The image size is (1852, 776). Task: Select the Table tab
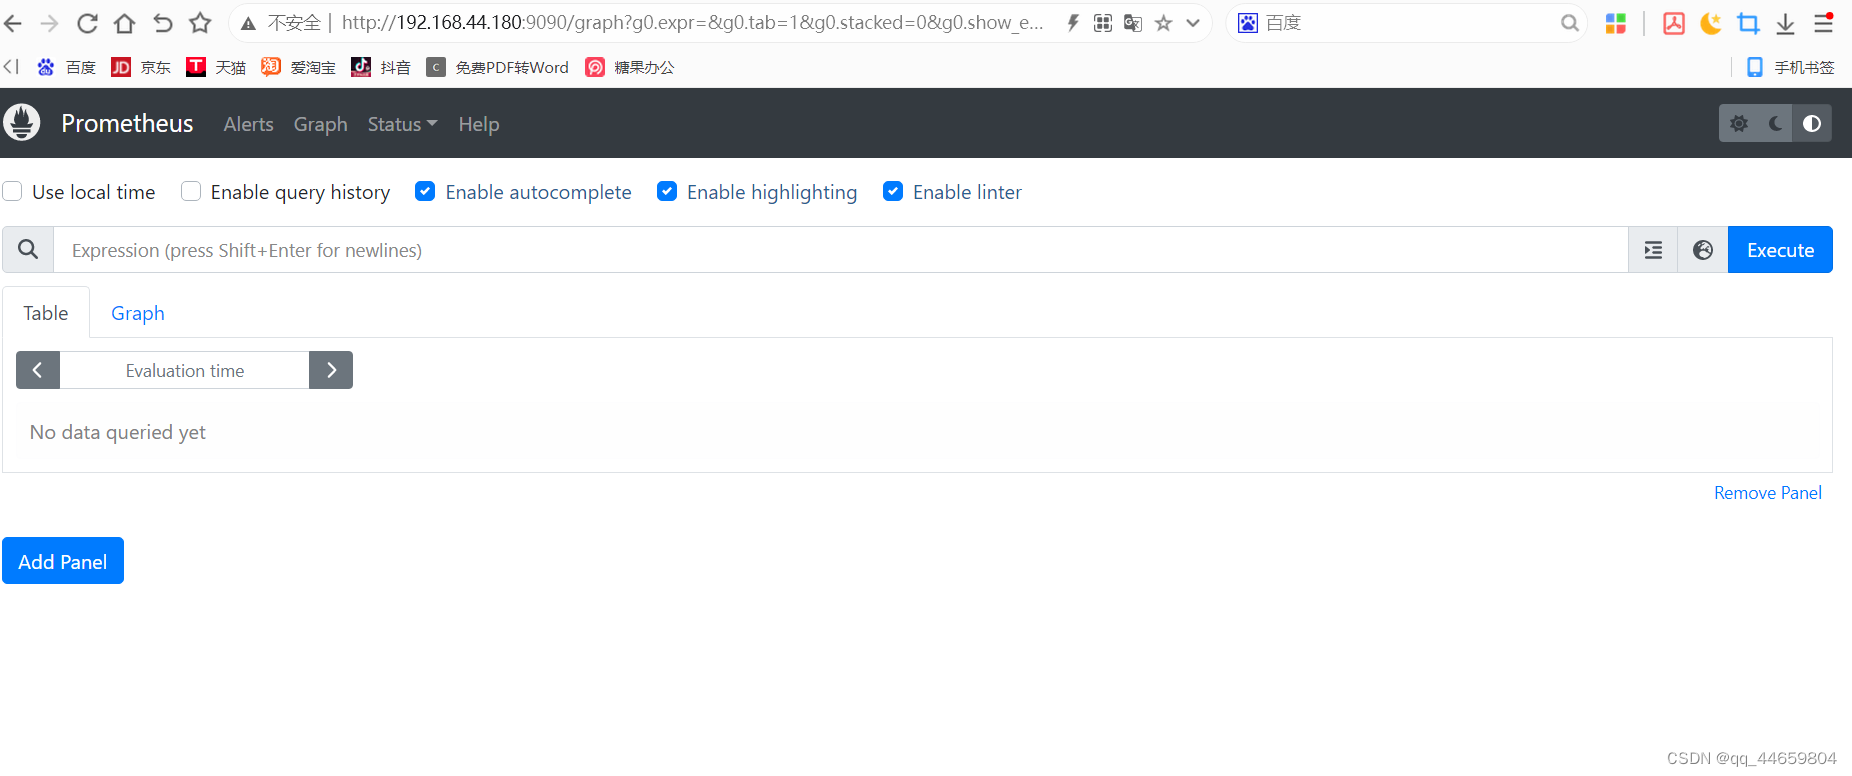pos(46,313)
